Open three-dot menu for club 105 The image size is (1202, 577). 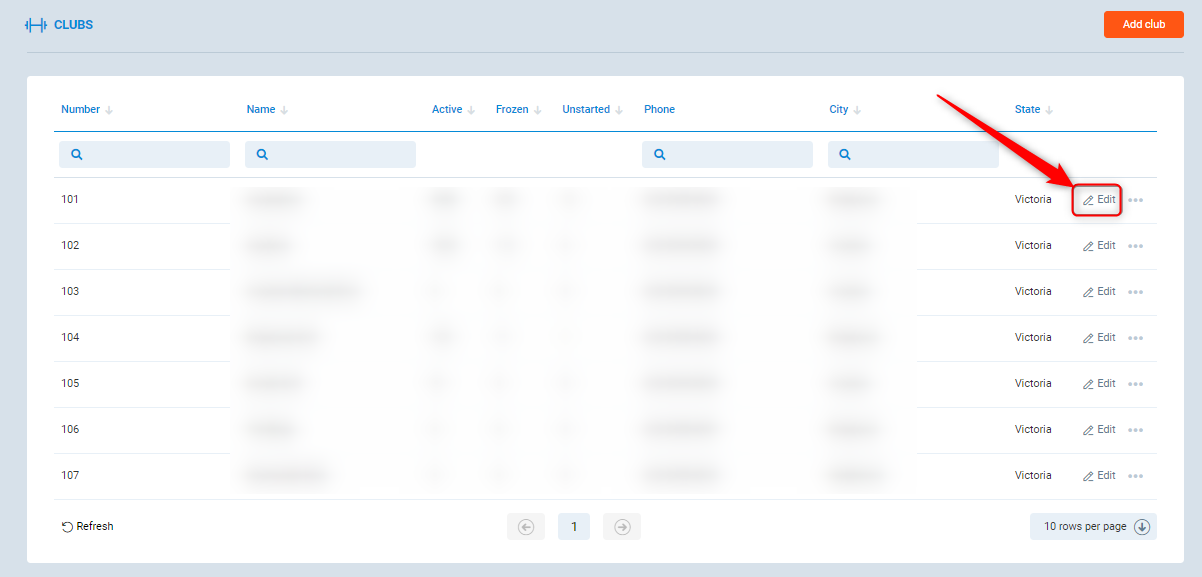(1135, 384)
